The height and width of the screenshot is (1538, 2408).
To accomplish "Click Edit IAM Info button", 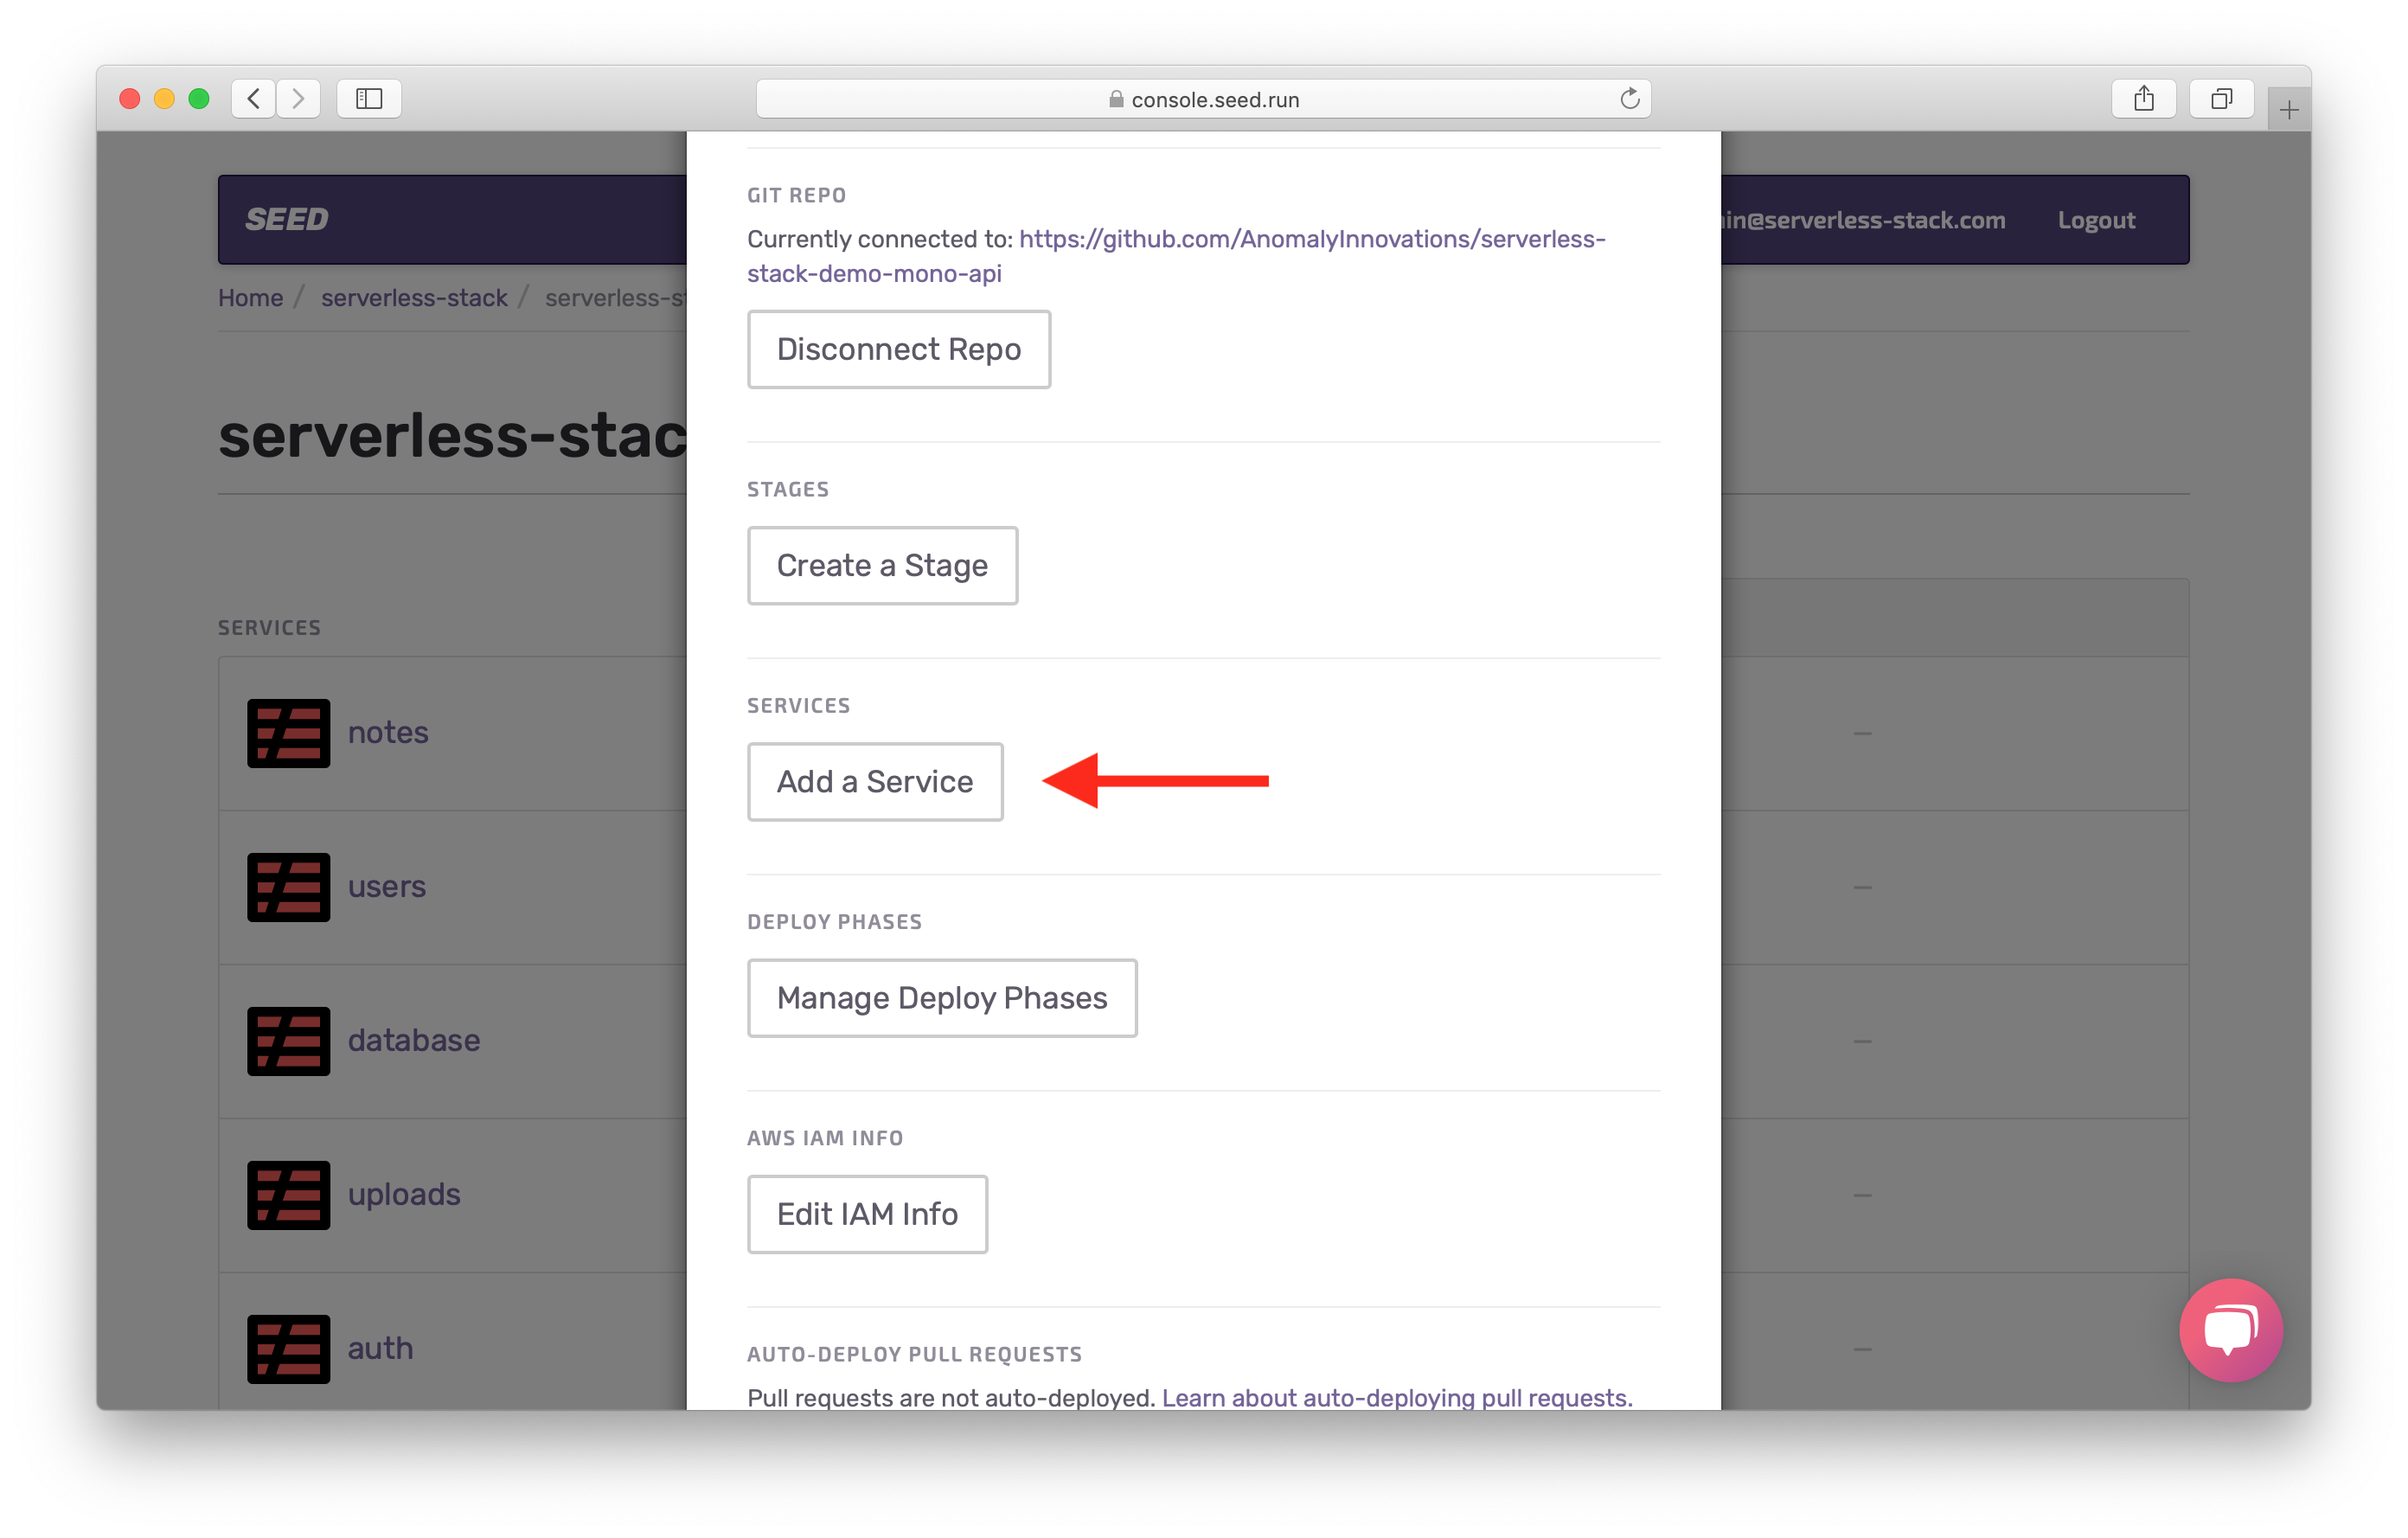I will coord(867,1214).
